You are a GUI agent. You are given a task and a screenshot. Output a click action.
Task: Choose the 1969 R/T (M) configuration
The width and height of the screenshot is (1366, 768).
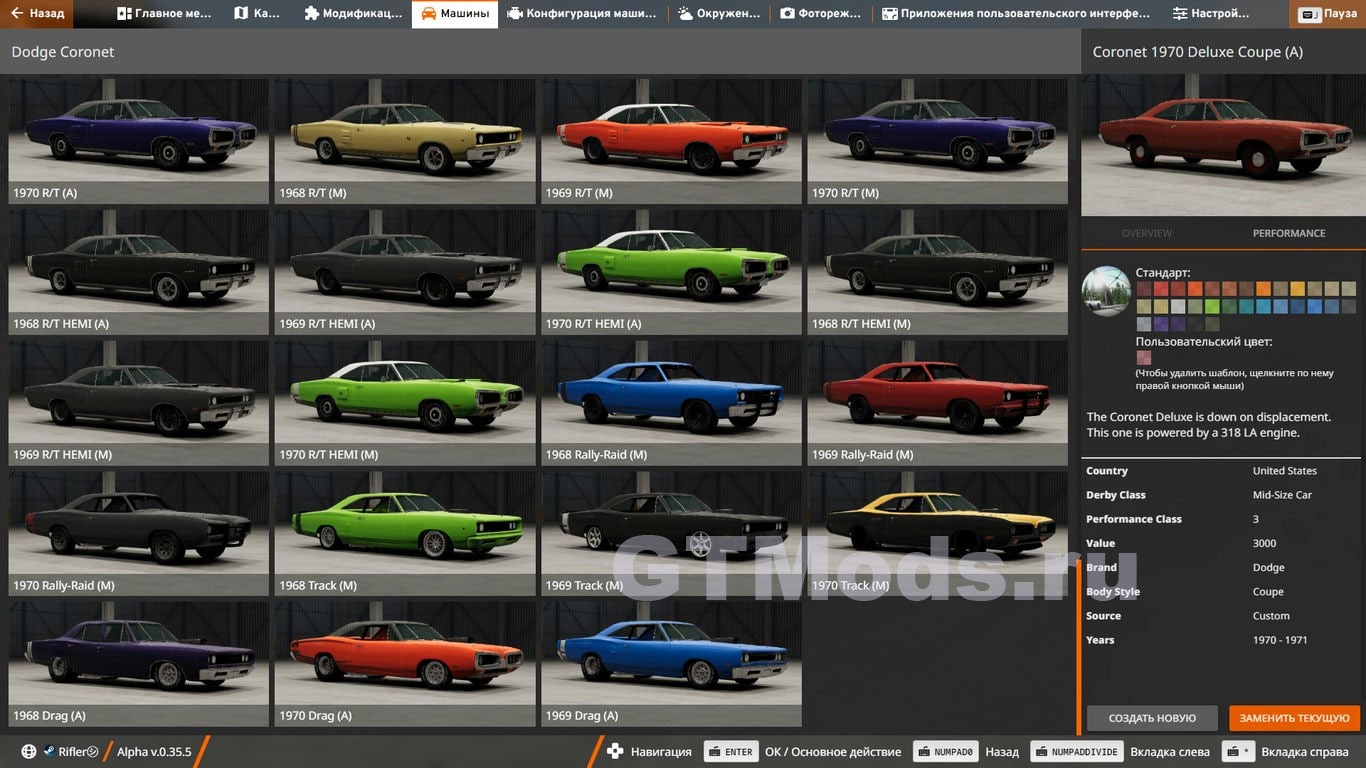point(672,141)
